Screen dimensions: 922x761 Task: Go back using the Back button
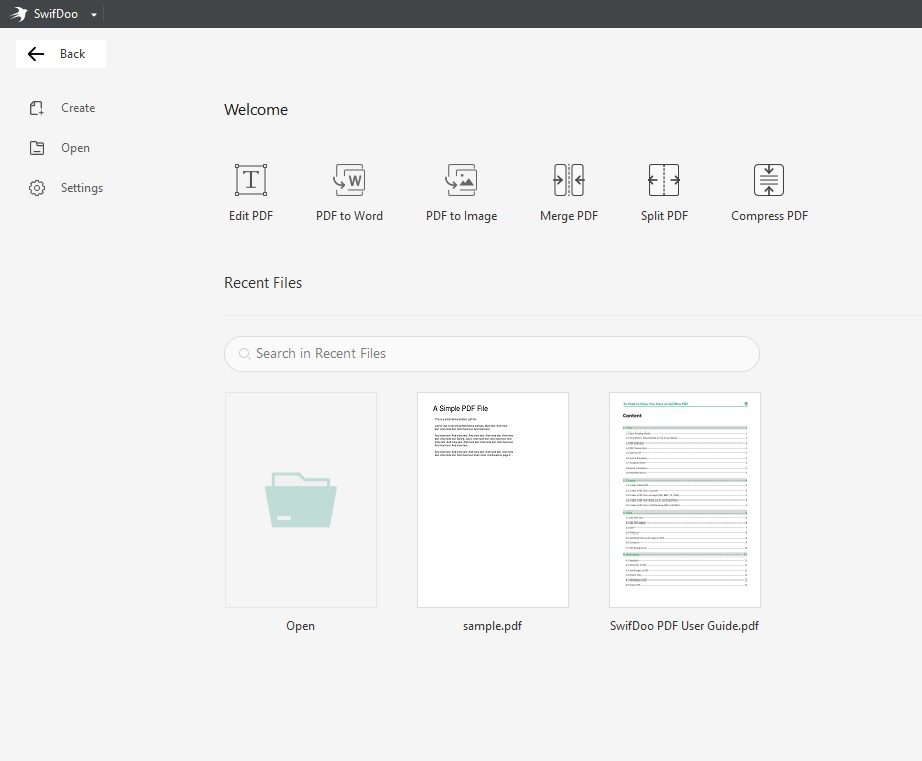61,54
